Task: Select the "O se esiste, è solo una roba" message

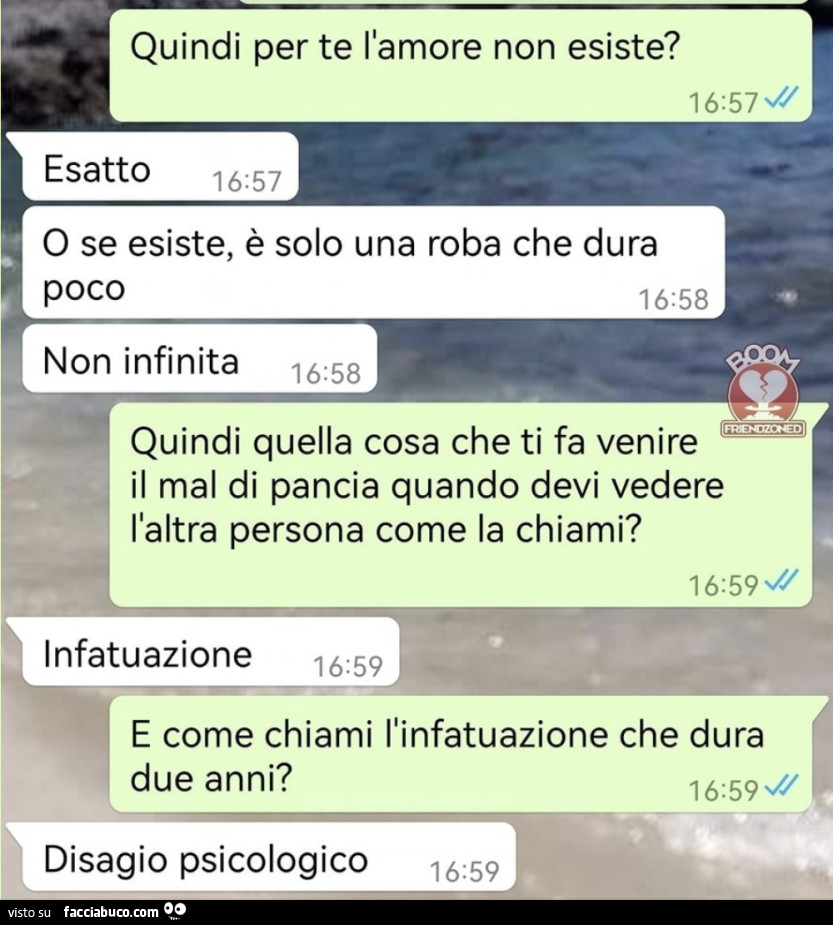Action: (373, 263)
